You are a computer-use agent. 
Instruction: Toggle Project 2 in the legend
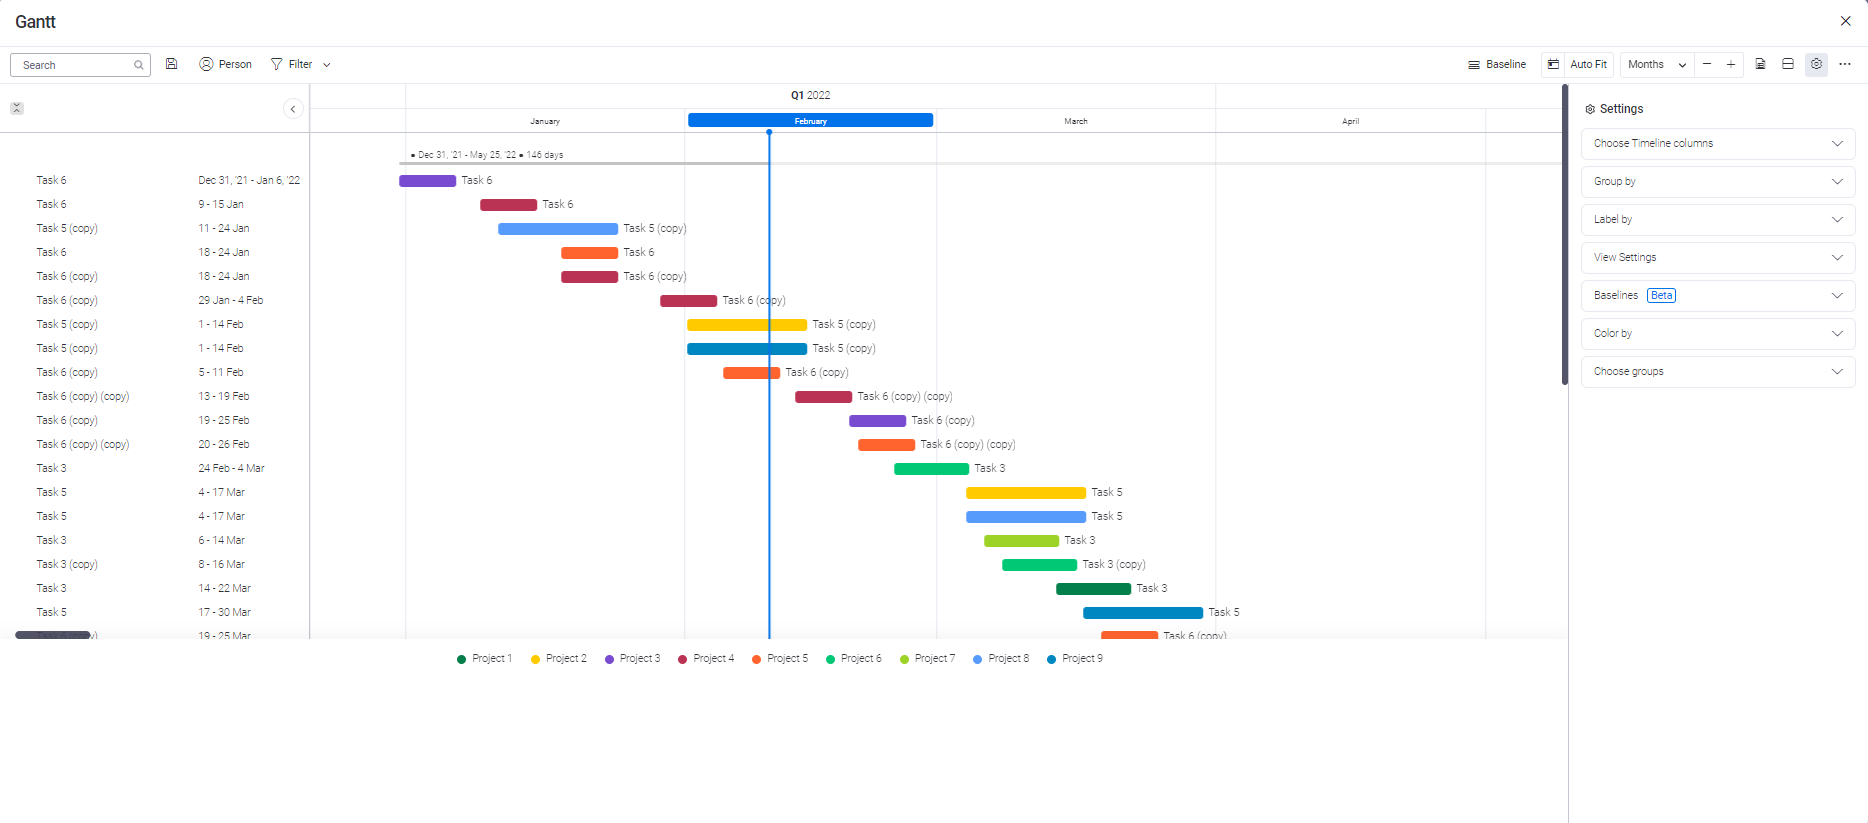[559, 659]
